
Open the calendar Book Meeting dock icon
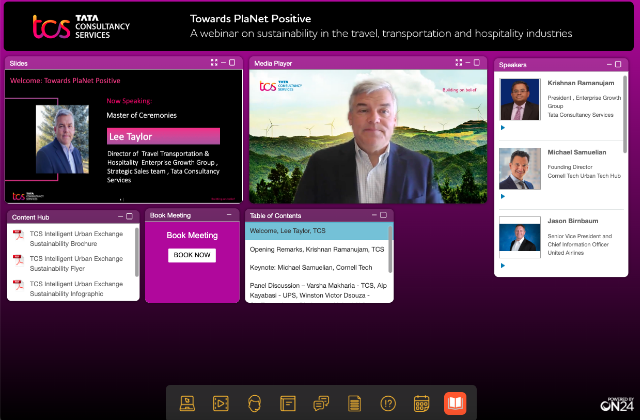pyautogui.click(x=421, y=403)
